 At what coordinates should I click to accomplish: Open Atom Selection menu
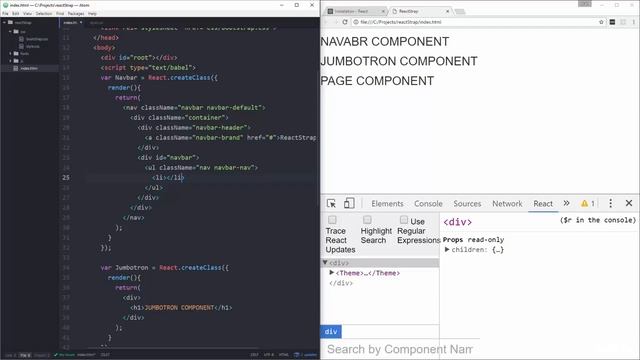coord(44,13)
